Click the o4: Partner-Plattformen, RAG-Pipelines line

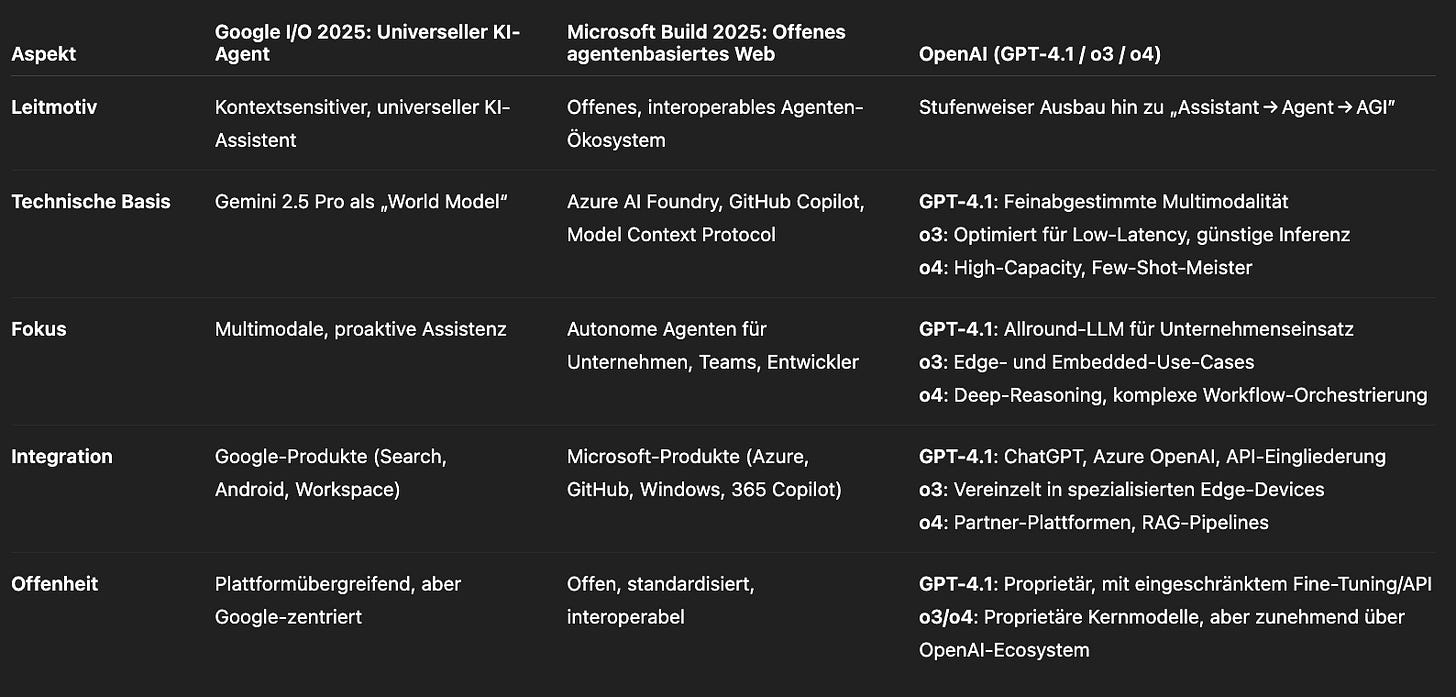click(x=1094, y=522)
